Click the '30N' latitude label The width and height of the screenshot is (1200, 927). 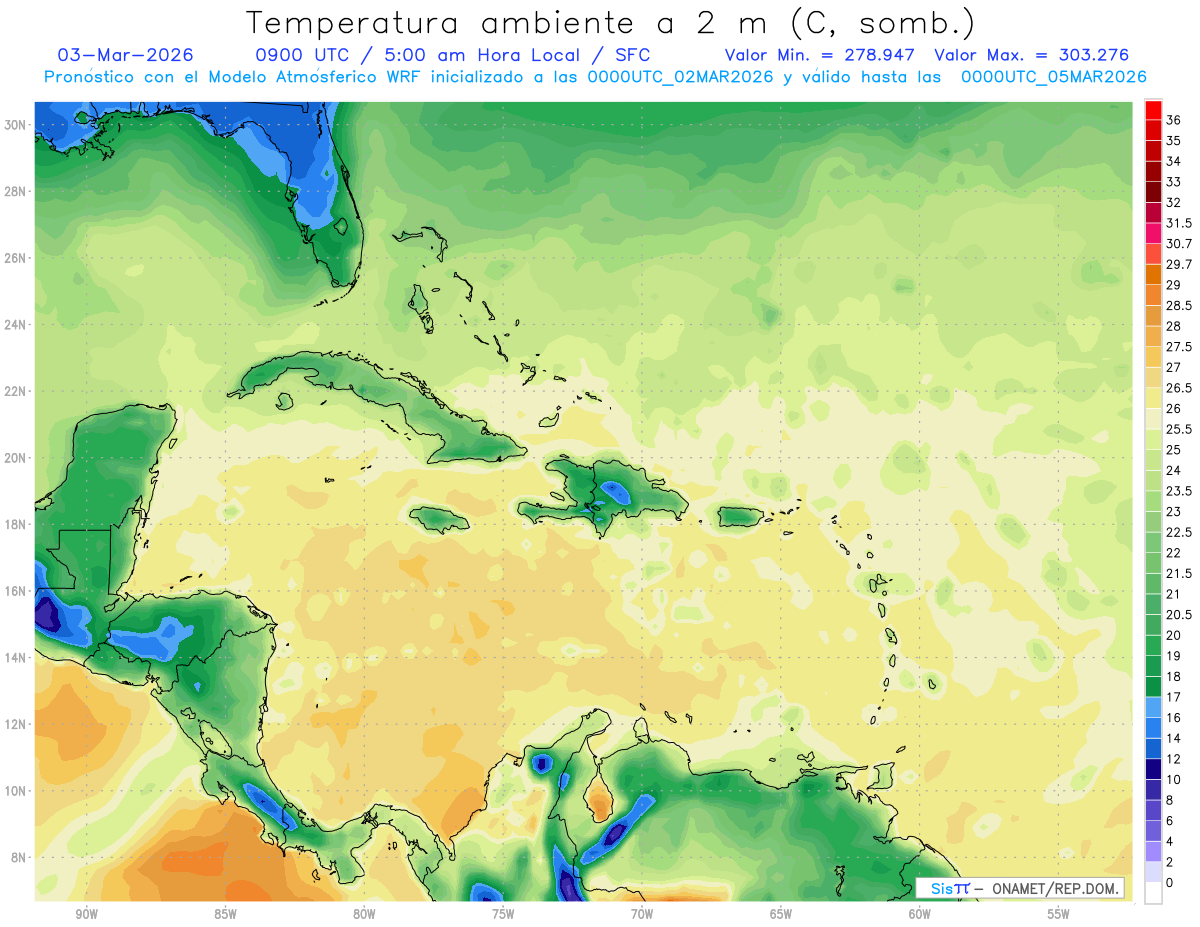[17, 124]
